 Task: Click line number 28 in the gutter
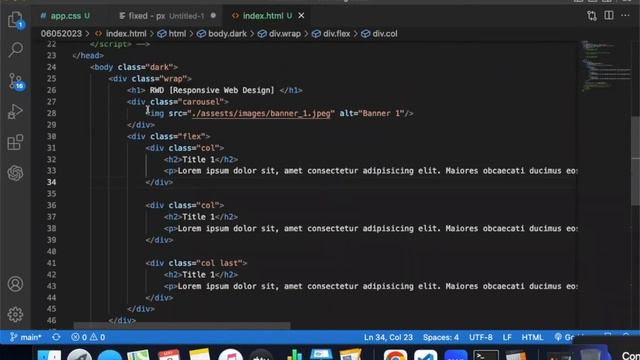point(51,113)
